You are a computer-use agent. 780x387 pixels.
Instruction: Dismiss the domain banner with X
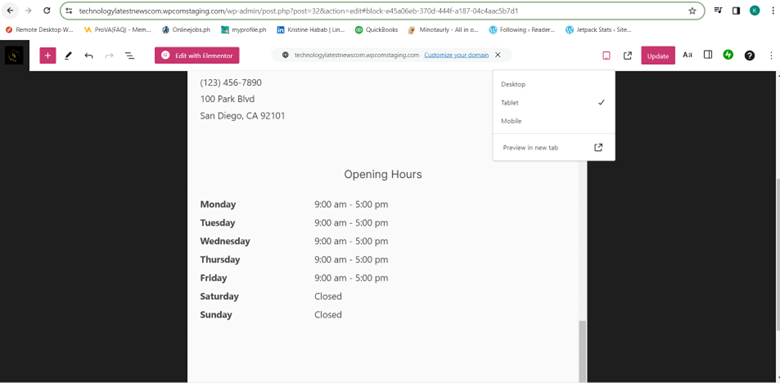(x=497, y=55)
